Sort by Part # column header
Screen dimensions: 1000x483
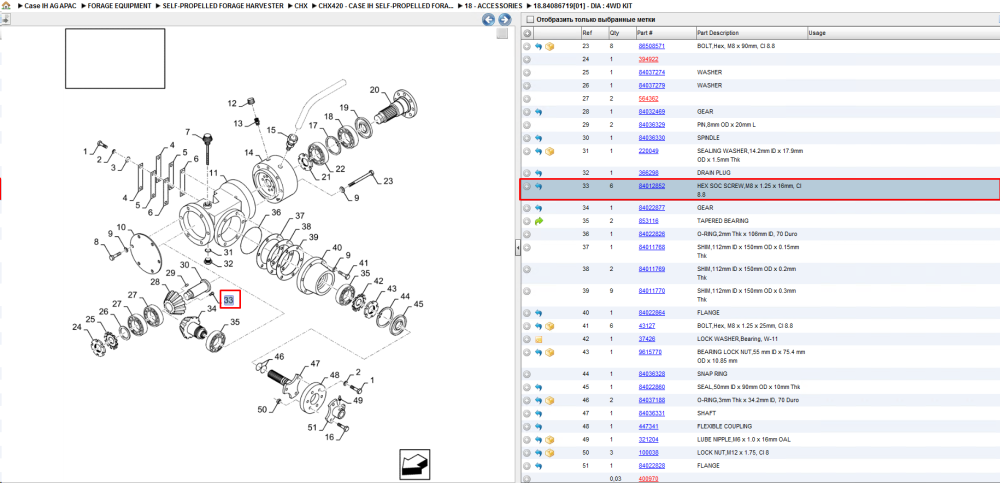(x=665, y=33)
